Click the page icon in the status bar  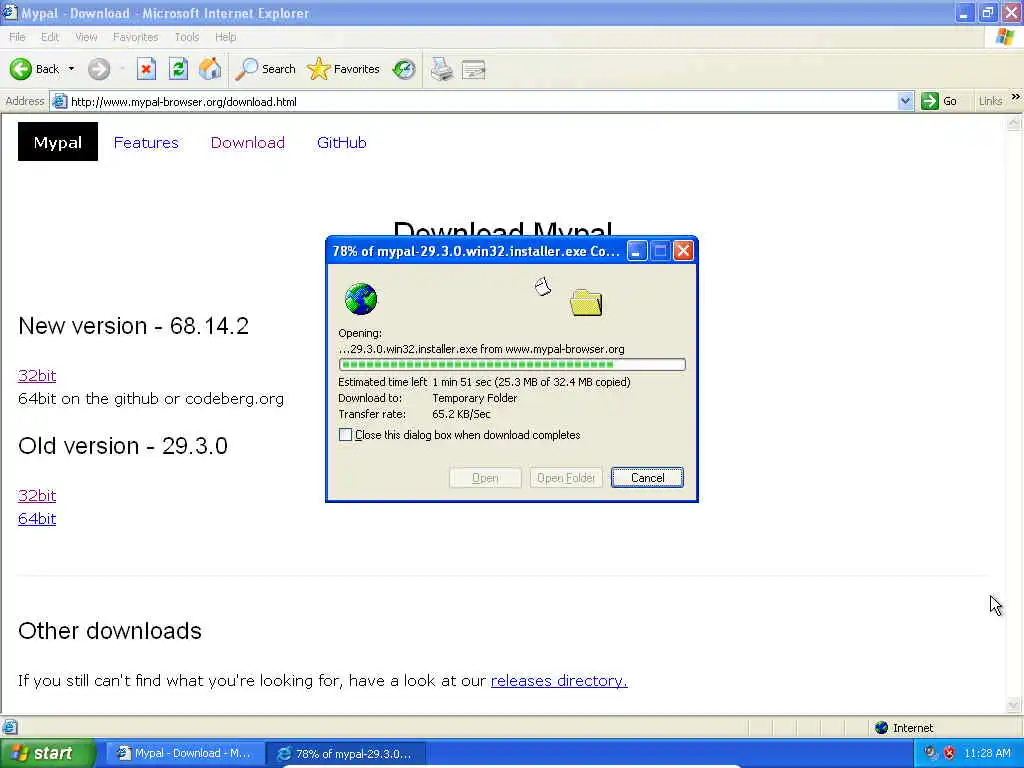point(9,727)
